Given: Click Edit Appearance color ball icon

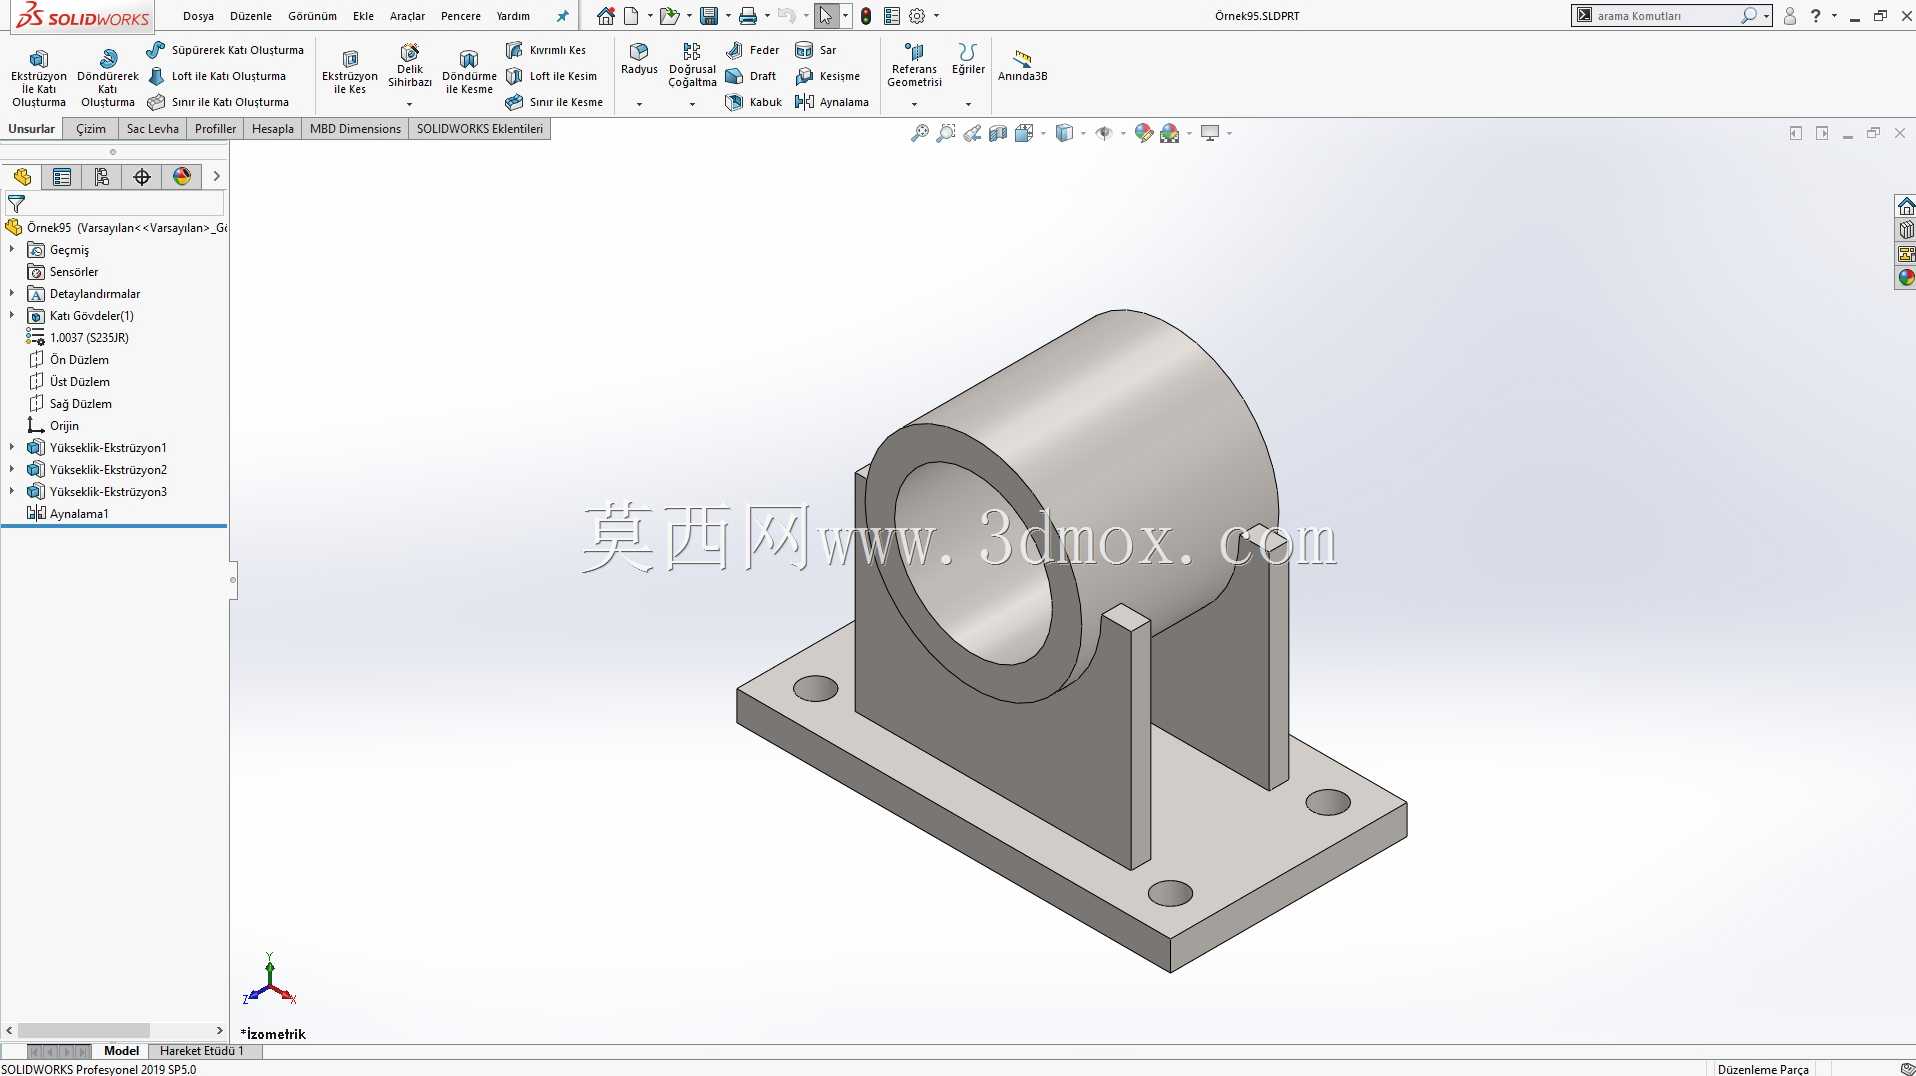Looking at the screenshot, I should tap(1144, 133).
